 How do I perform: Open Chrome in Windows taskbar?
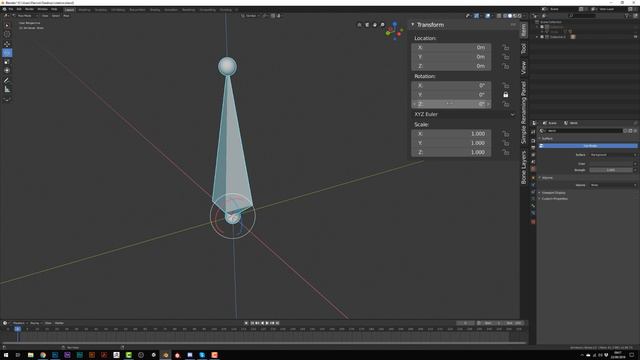pos(43,355)
